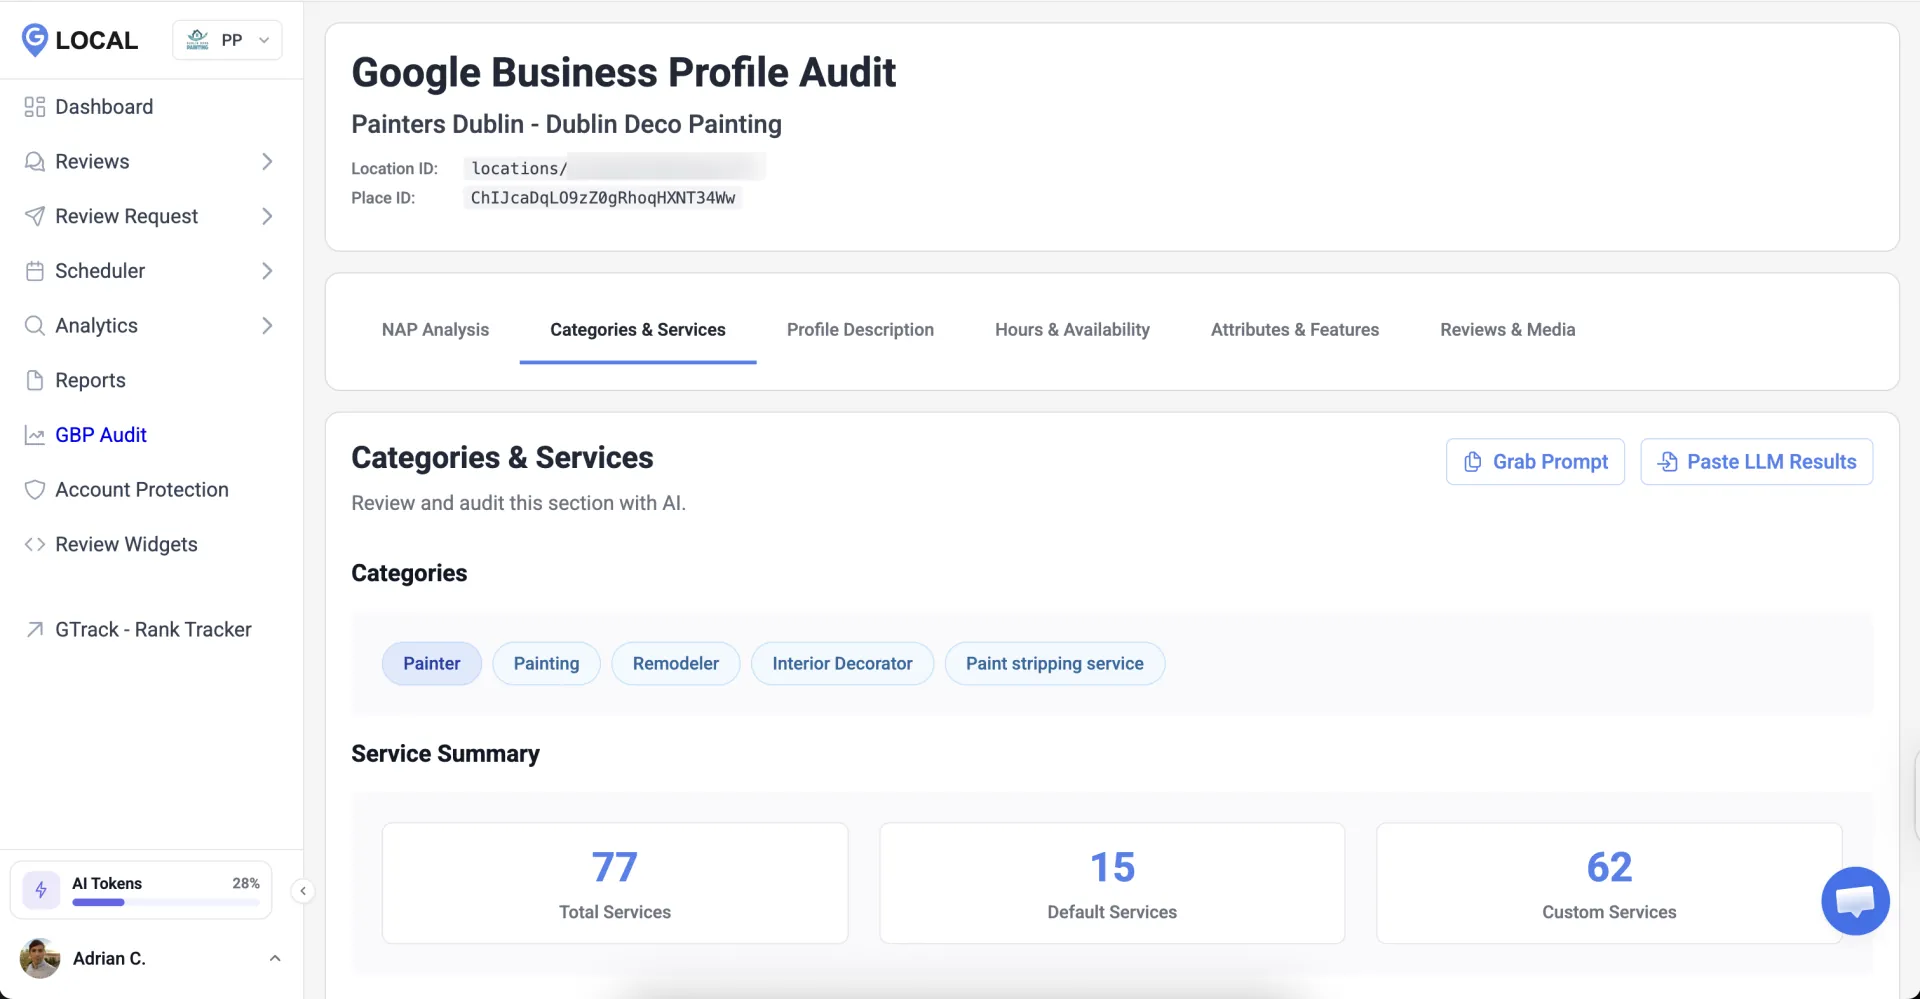Click the Review Widgets code icon
Screen dimensions: 1920x999
[35, 544]
